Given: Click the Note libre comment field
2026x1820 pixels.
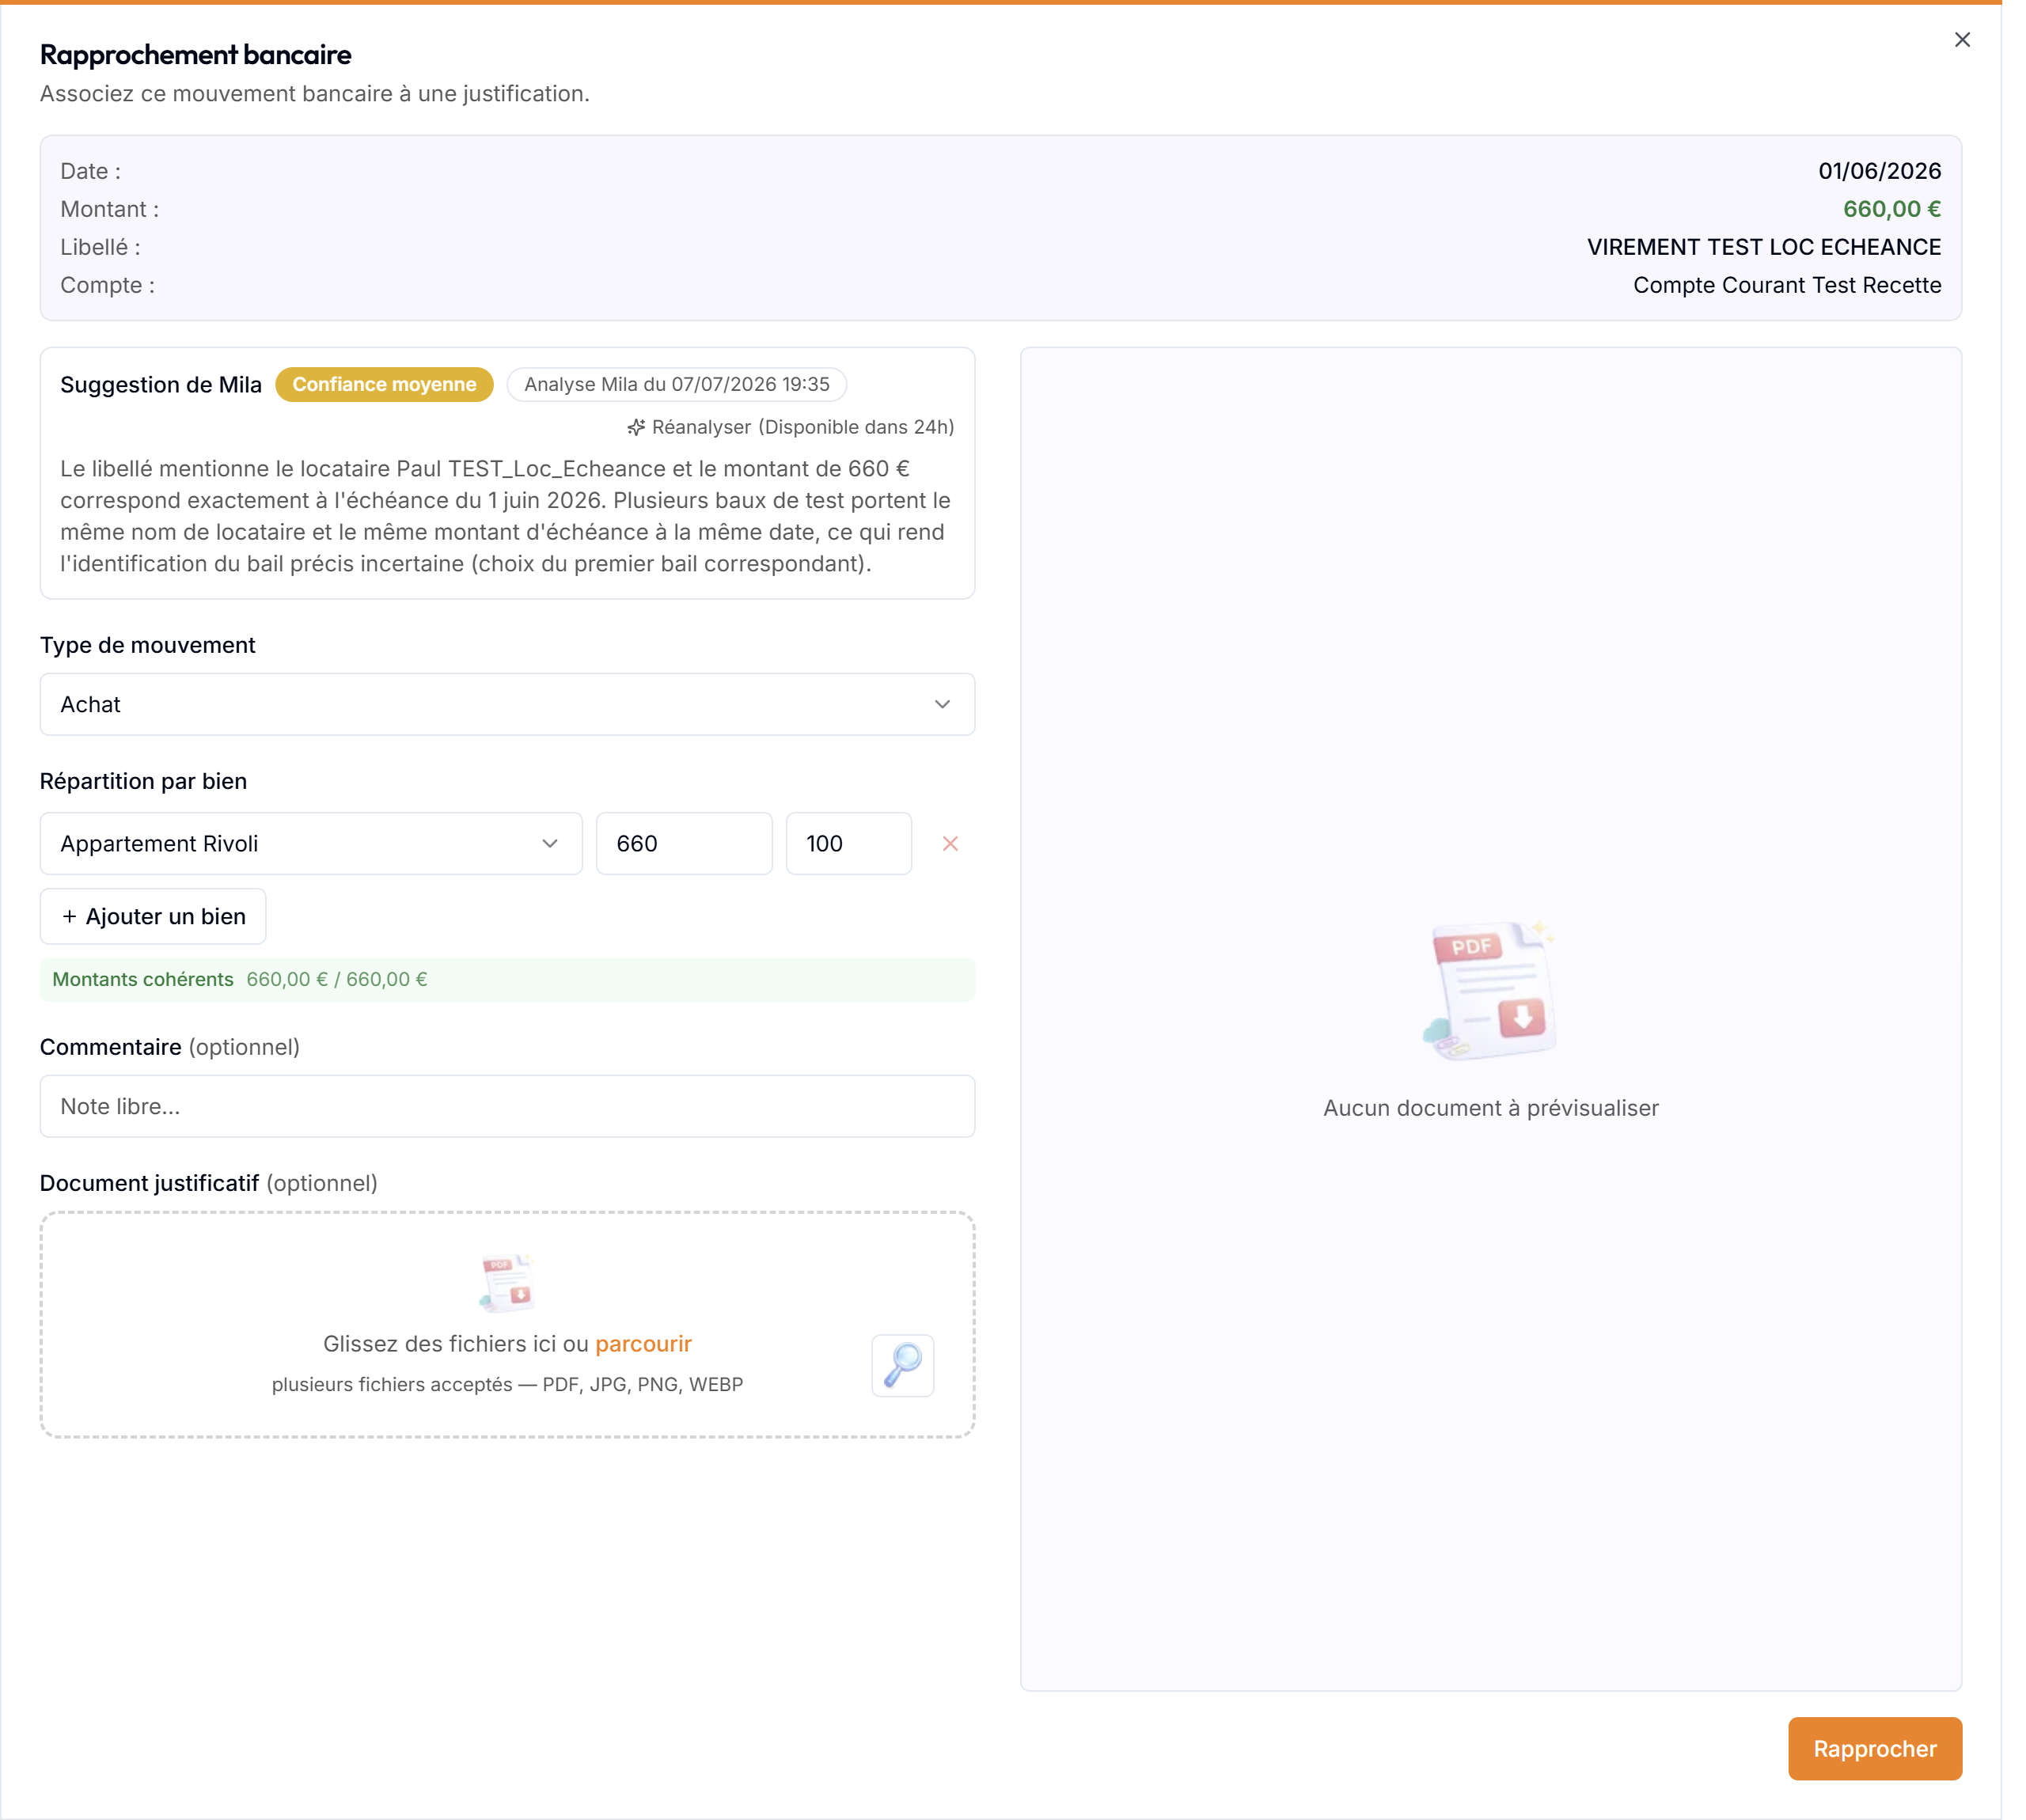Looking at the screenshot, I should pos(507,1106).
